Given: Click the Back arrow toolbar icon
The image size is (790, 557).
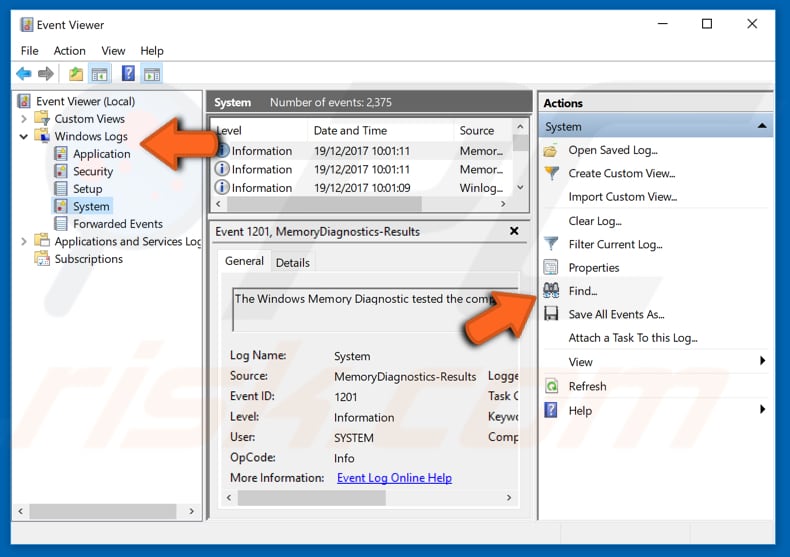Looking at the screenshot, I should click(x=24, y=74).
